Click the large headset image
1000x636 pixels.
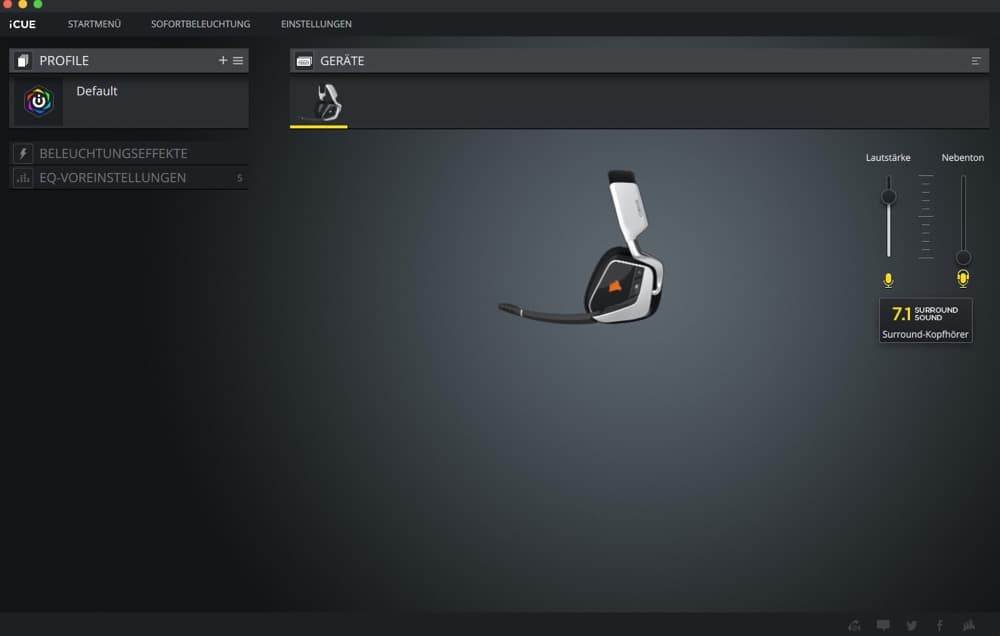(581, 247)
